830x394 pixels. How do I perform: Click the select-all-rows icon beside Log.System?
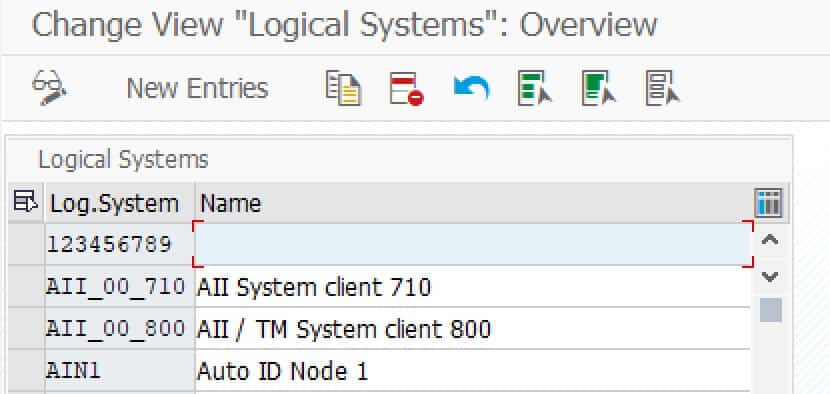point(25,203)
